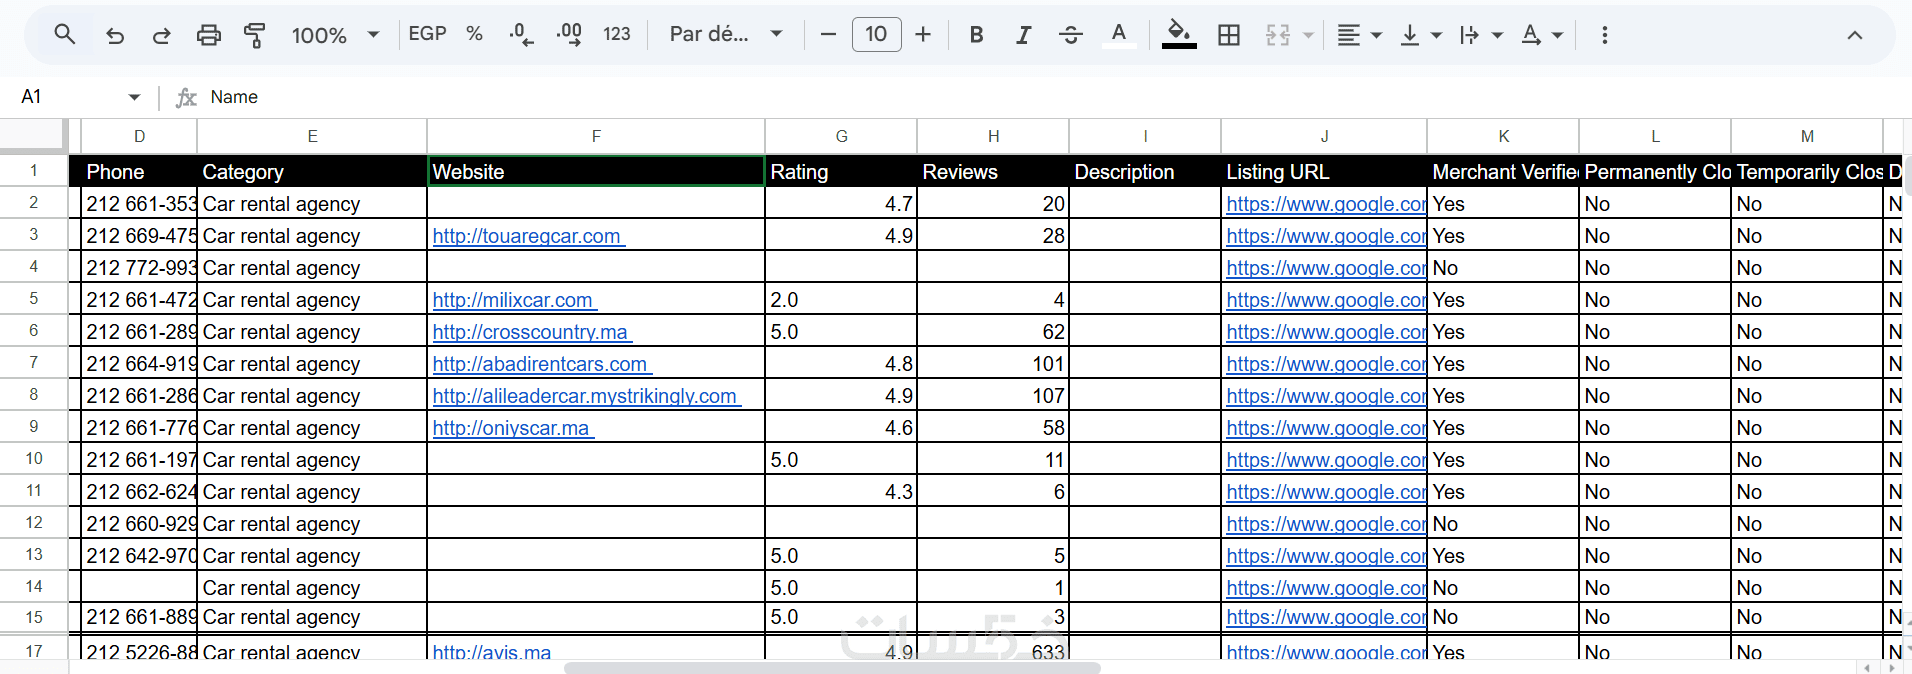Decrease font size with minus button
This screenshot has width=1912, height=674.
(x=828, y=35)
